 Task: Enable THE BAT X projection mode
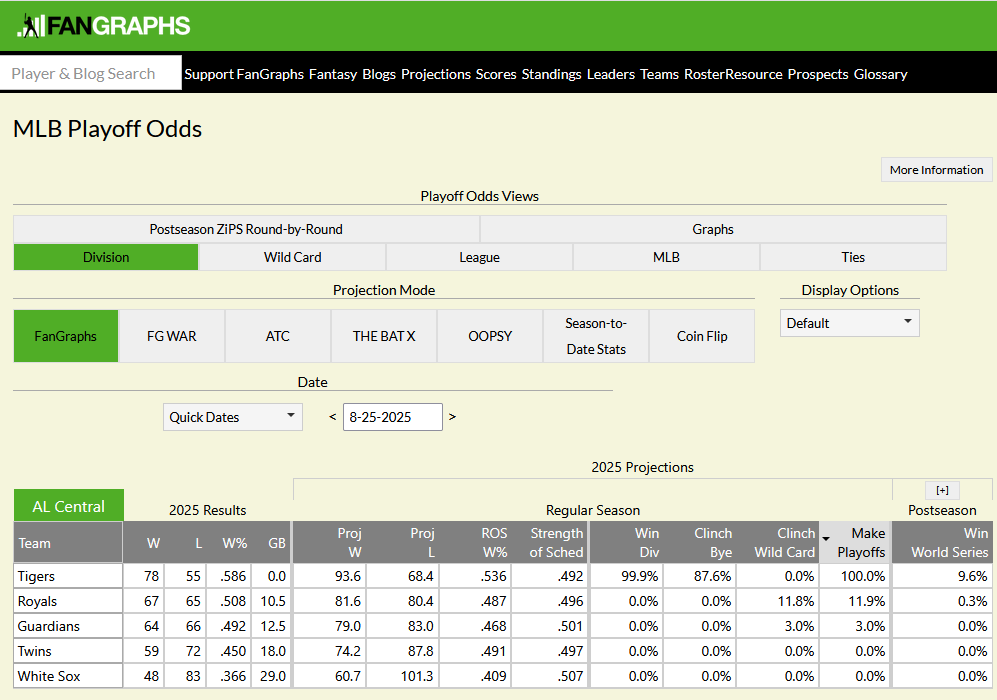click(384, 336)
